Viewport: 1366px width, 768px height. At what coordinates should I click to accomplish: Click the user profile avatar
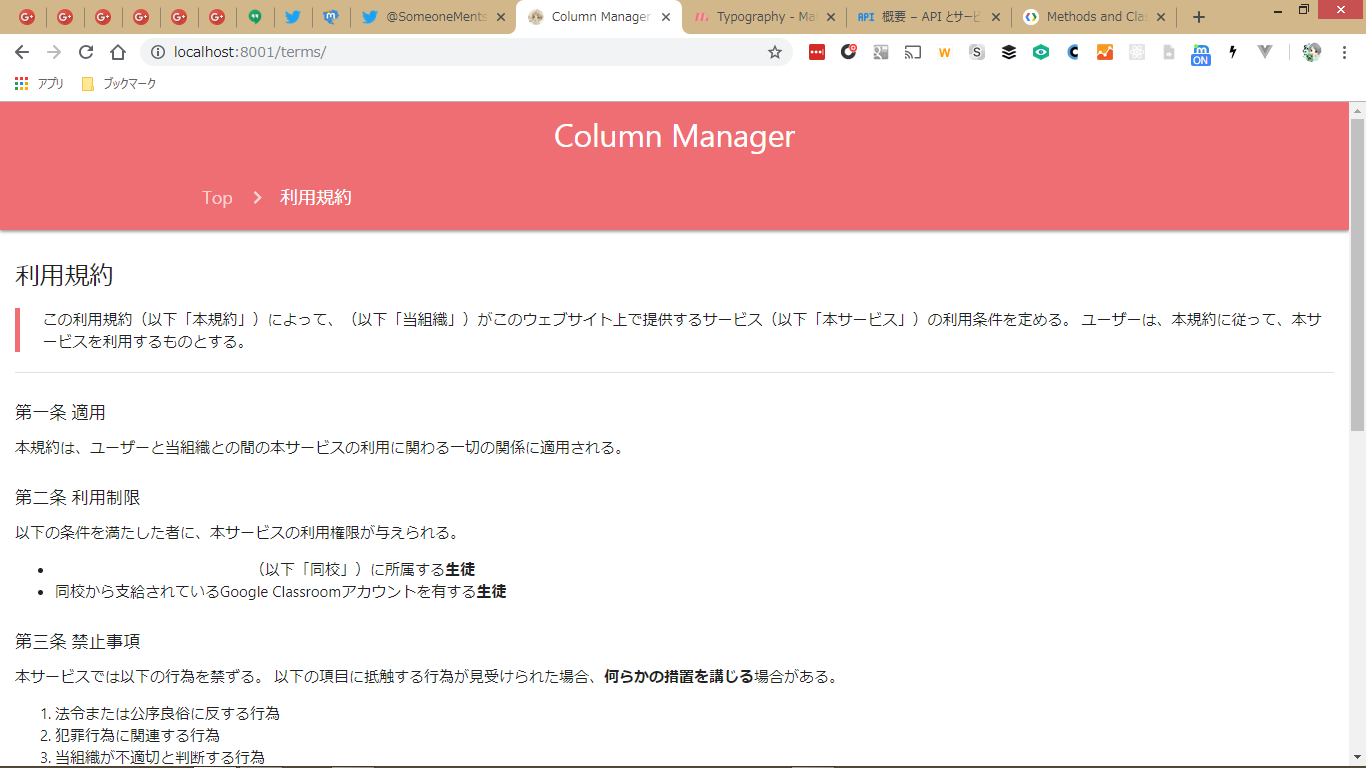click(x=1312, y=52)
